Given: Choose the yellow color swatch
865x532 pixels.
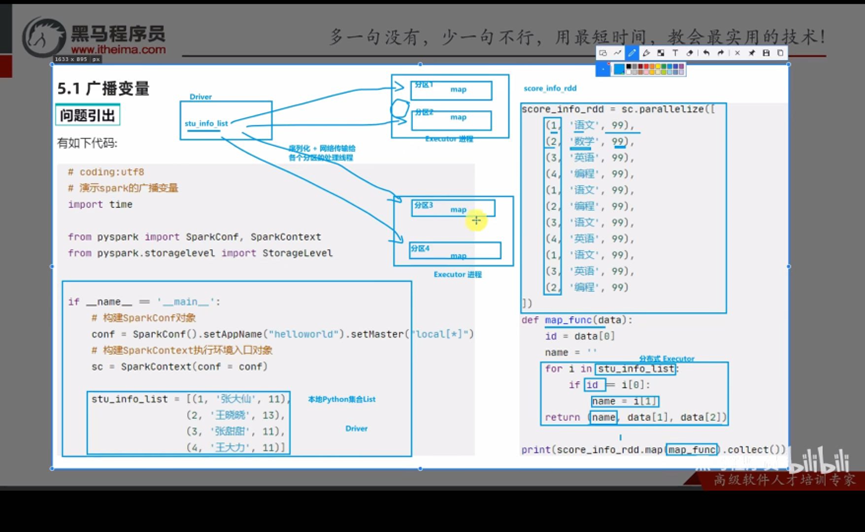Looking at the screenshot, I should (658, 66).
